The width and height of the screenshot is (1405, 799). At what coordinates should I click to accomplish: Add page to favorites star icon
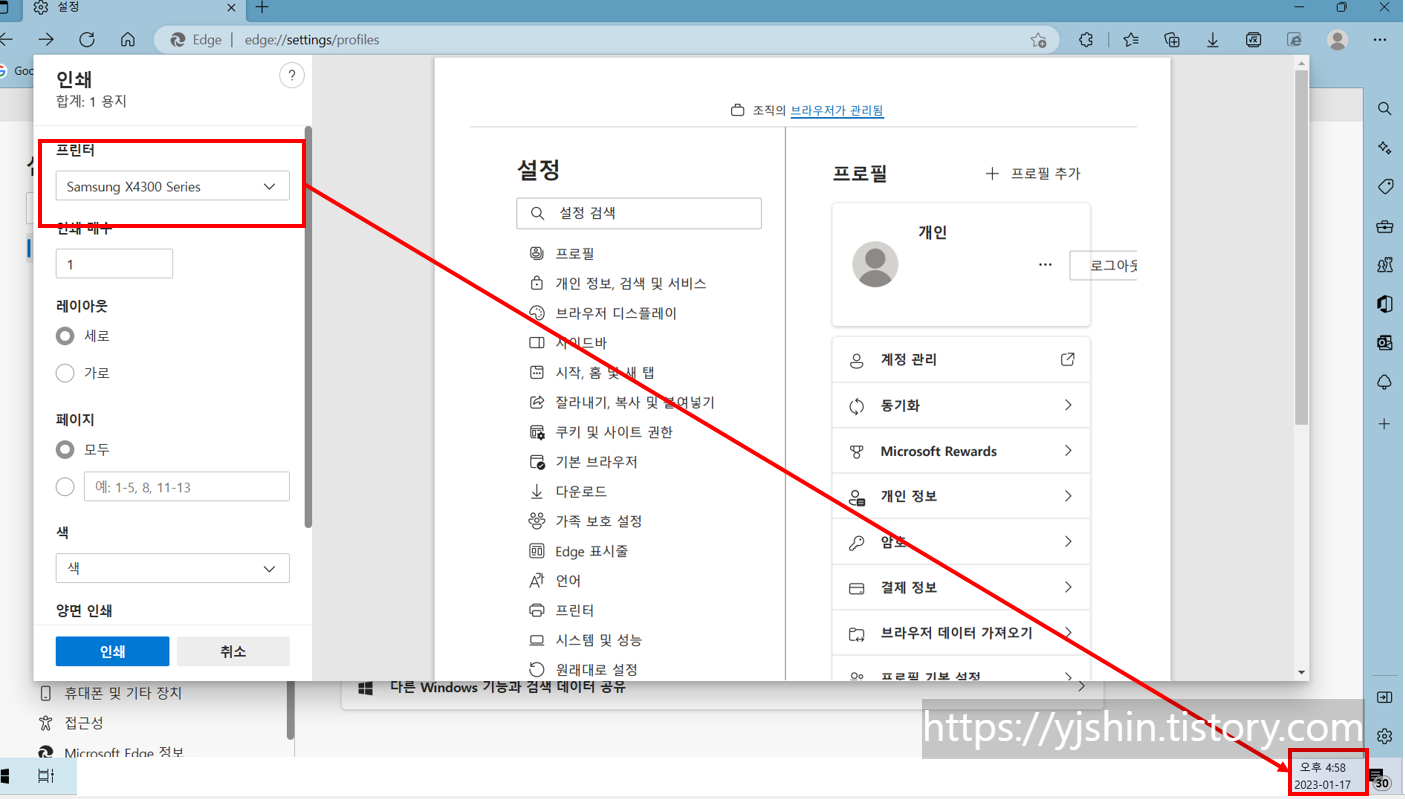coord(1038,40)
